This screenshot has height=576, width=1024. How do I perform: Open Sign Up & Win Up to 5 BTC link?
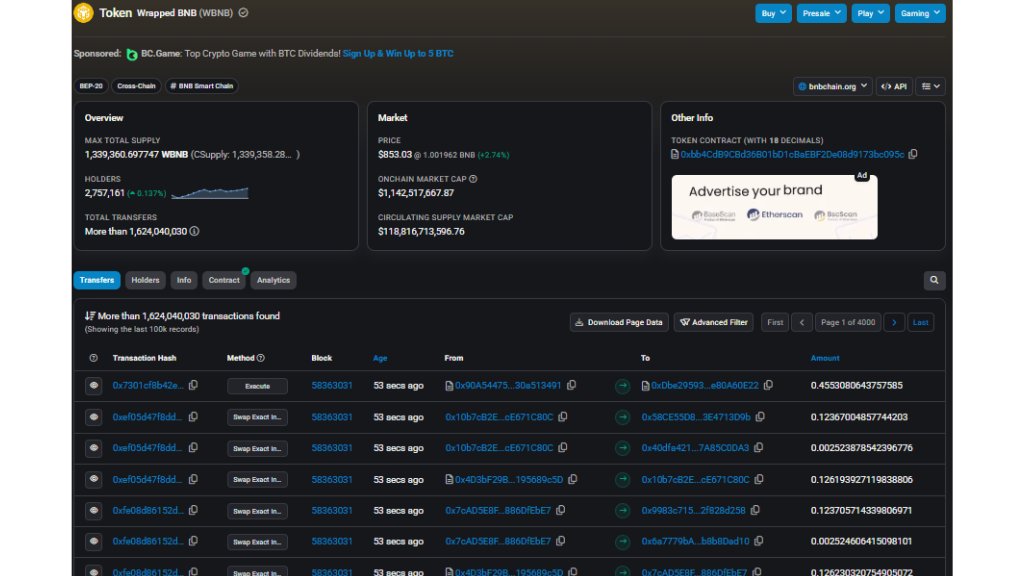[x=398, y=54]
